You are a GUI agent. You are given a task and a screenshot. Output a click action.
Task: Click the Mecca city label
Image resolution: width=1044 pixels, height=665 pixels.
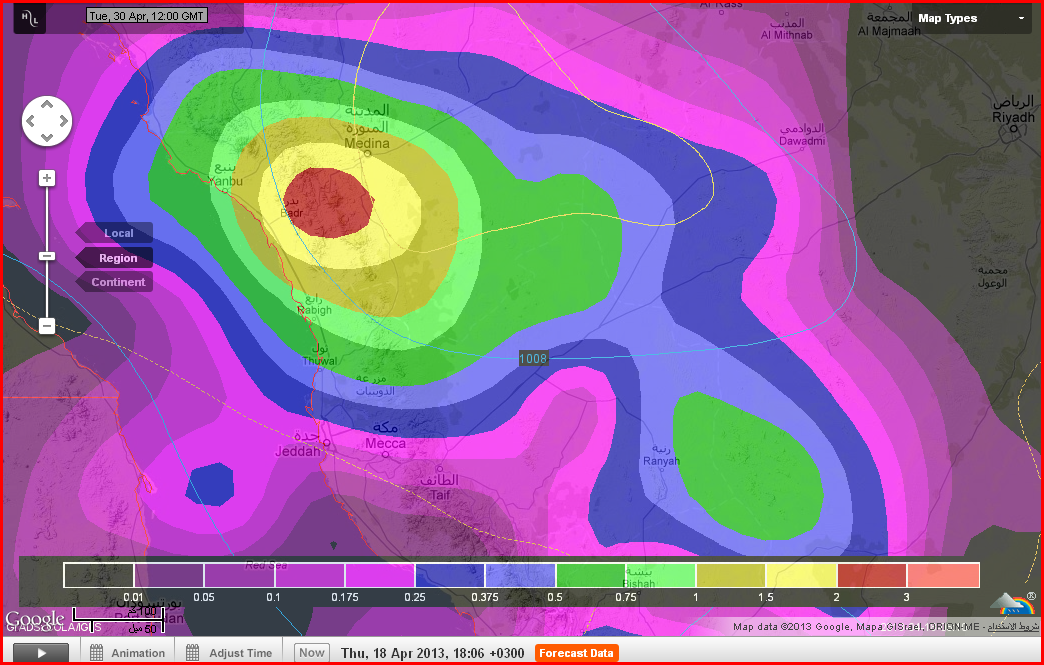coord(386,443)
